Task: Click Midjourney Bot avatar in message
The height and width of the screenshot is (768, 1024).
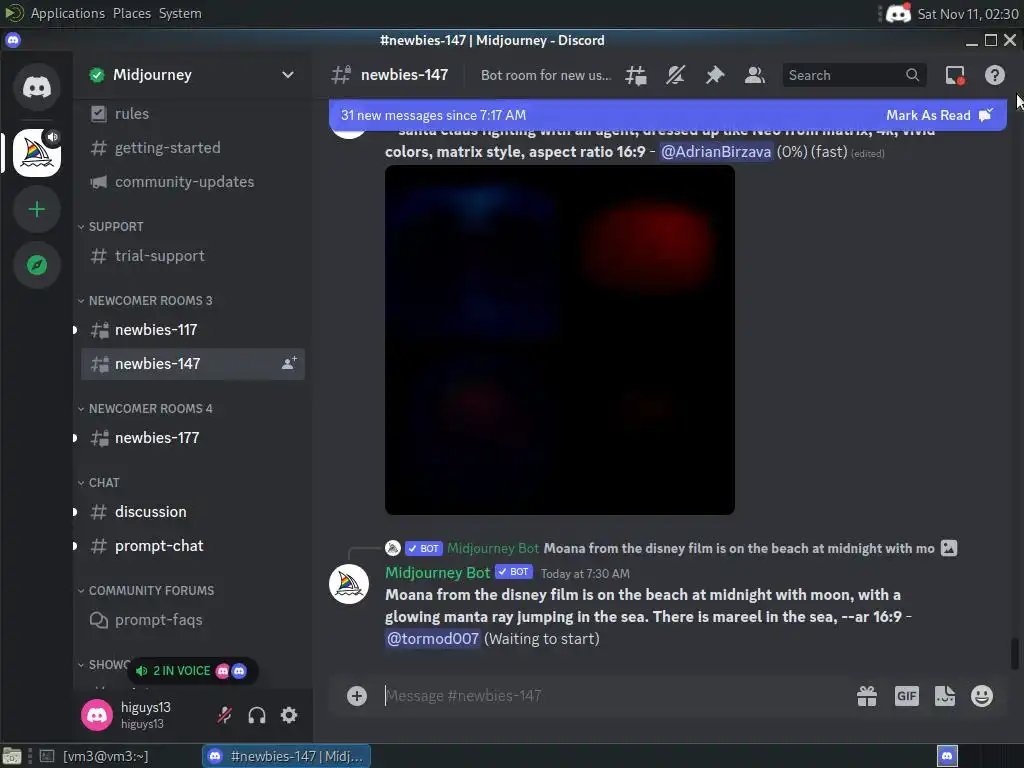Action: pos(349,584)
